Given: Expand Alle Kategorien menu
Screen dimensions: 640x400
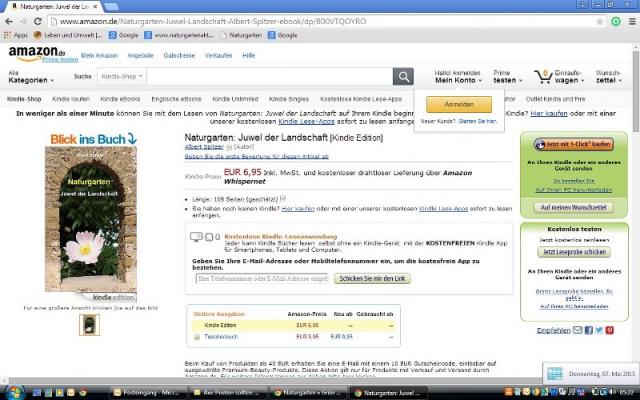Looking at the screenshot, I should (x=31, y=77).
